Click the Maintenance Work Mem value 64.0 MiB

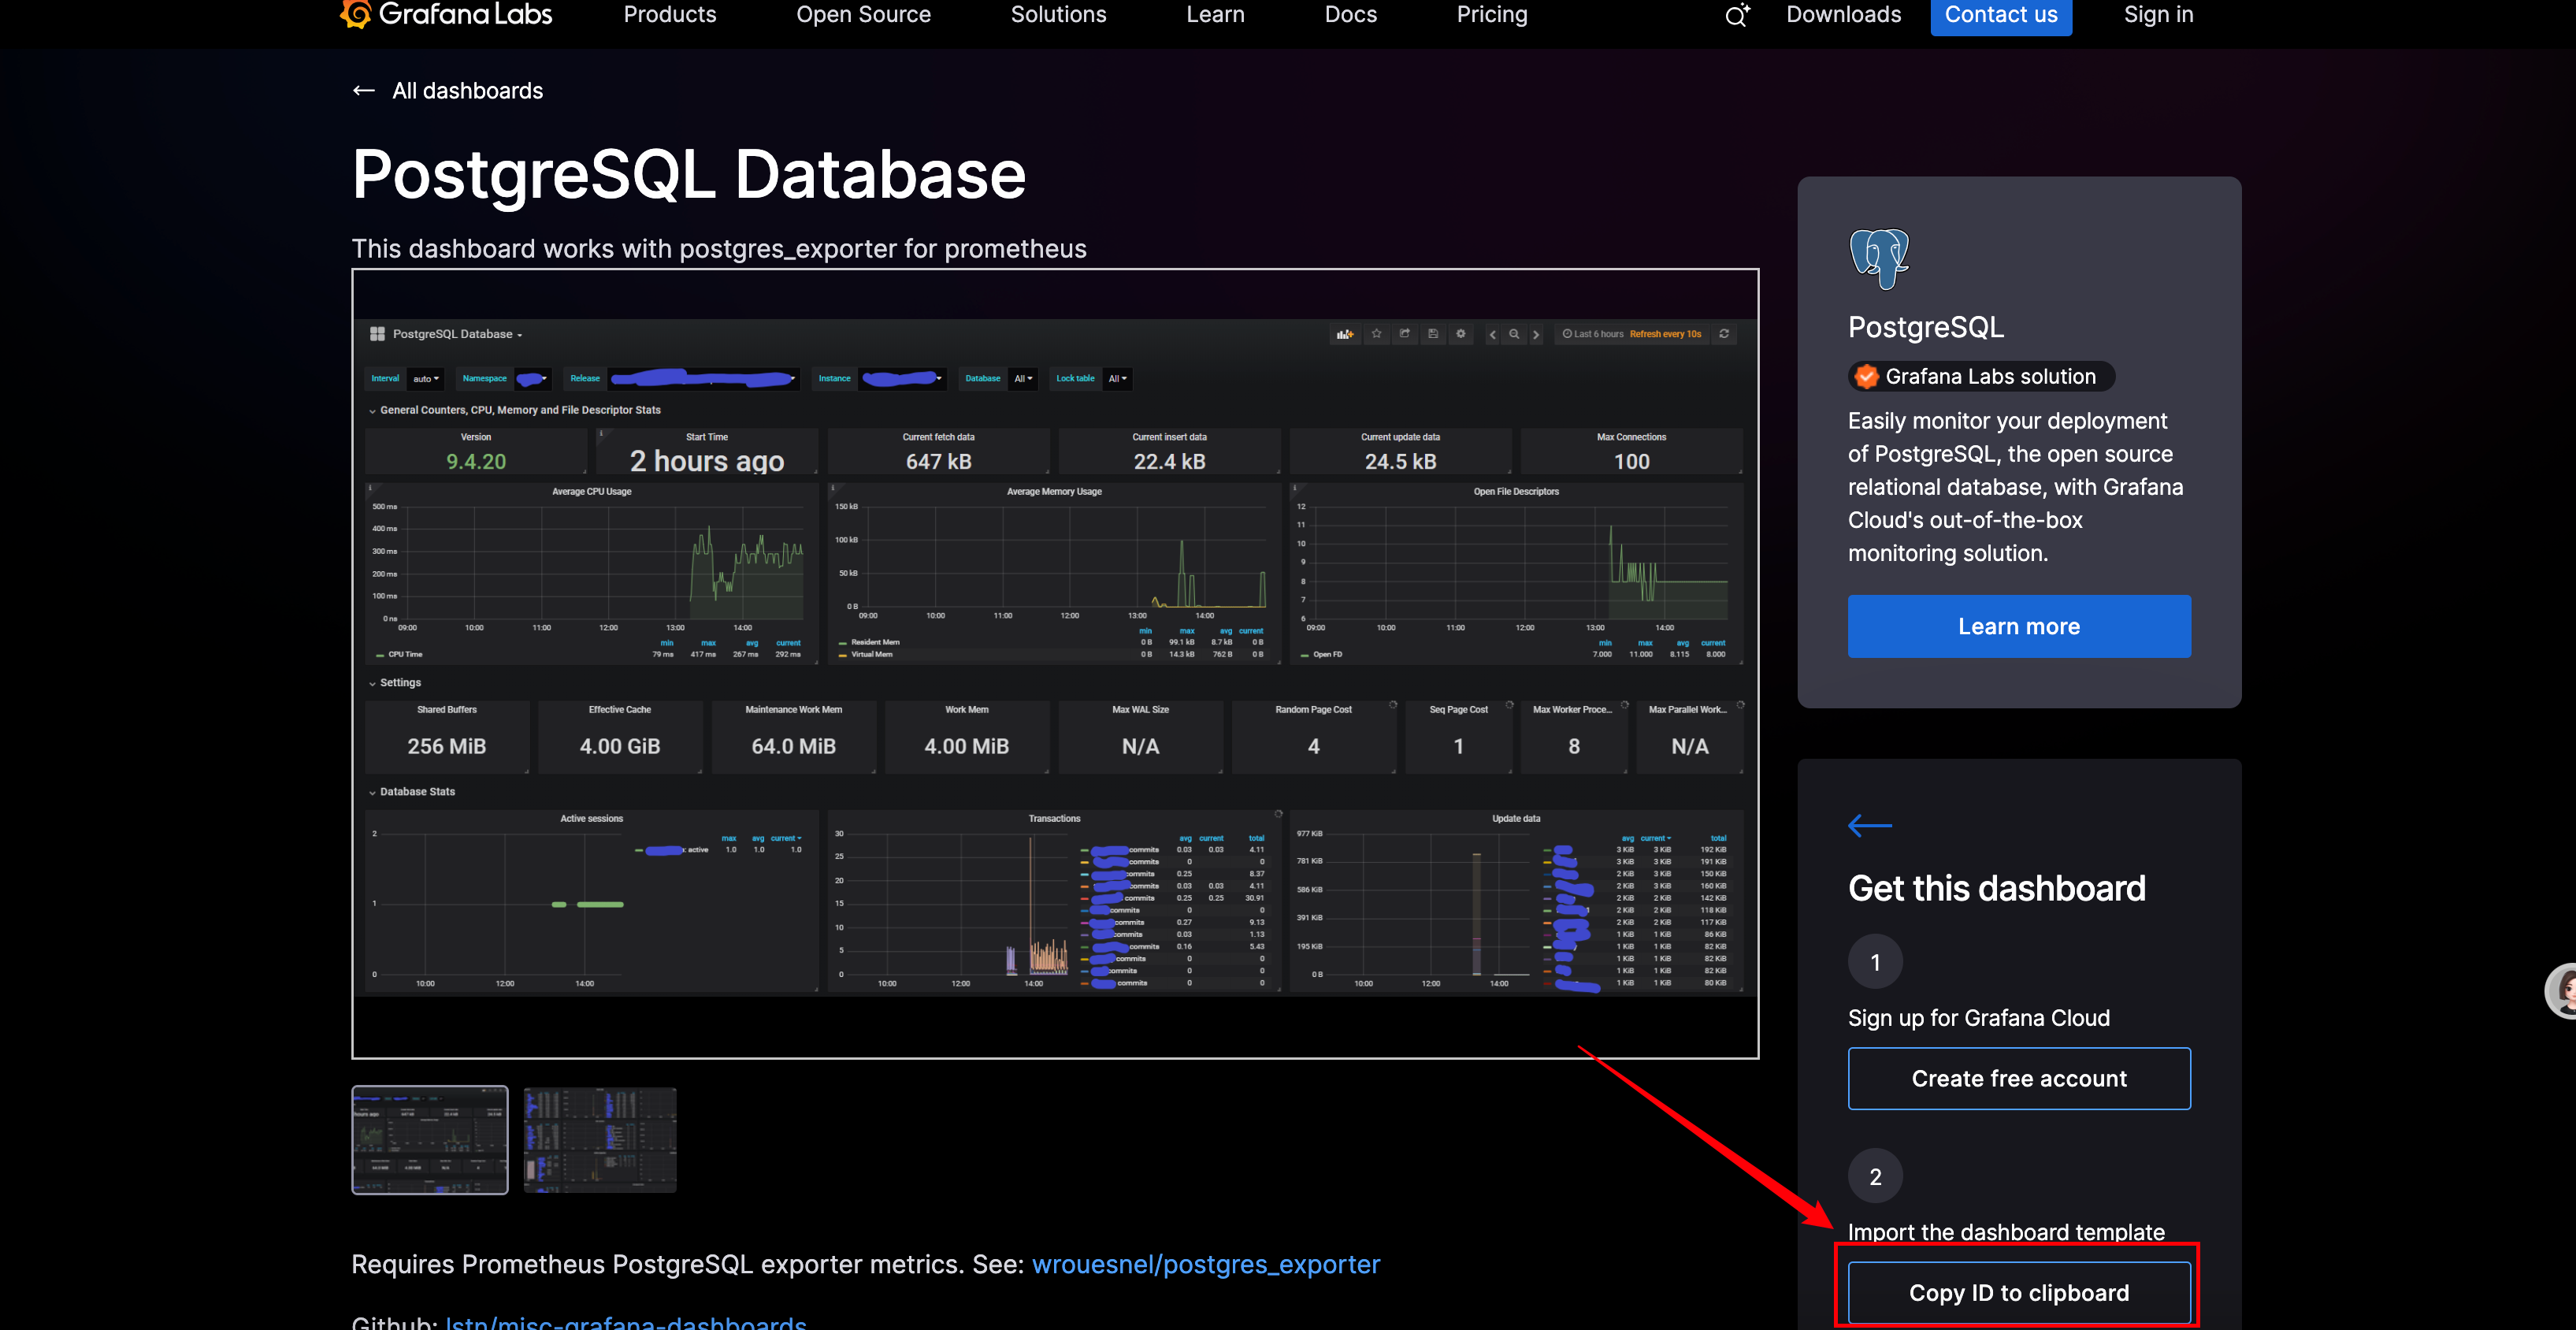[793, 747]
